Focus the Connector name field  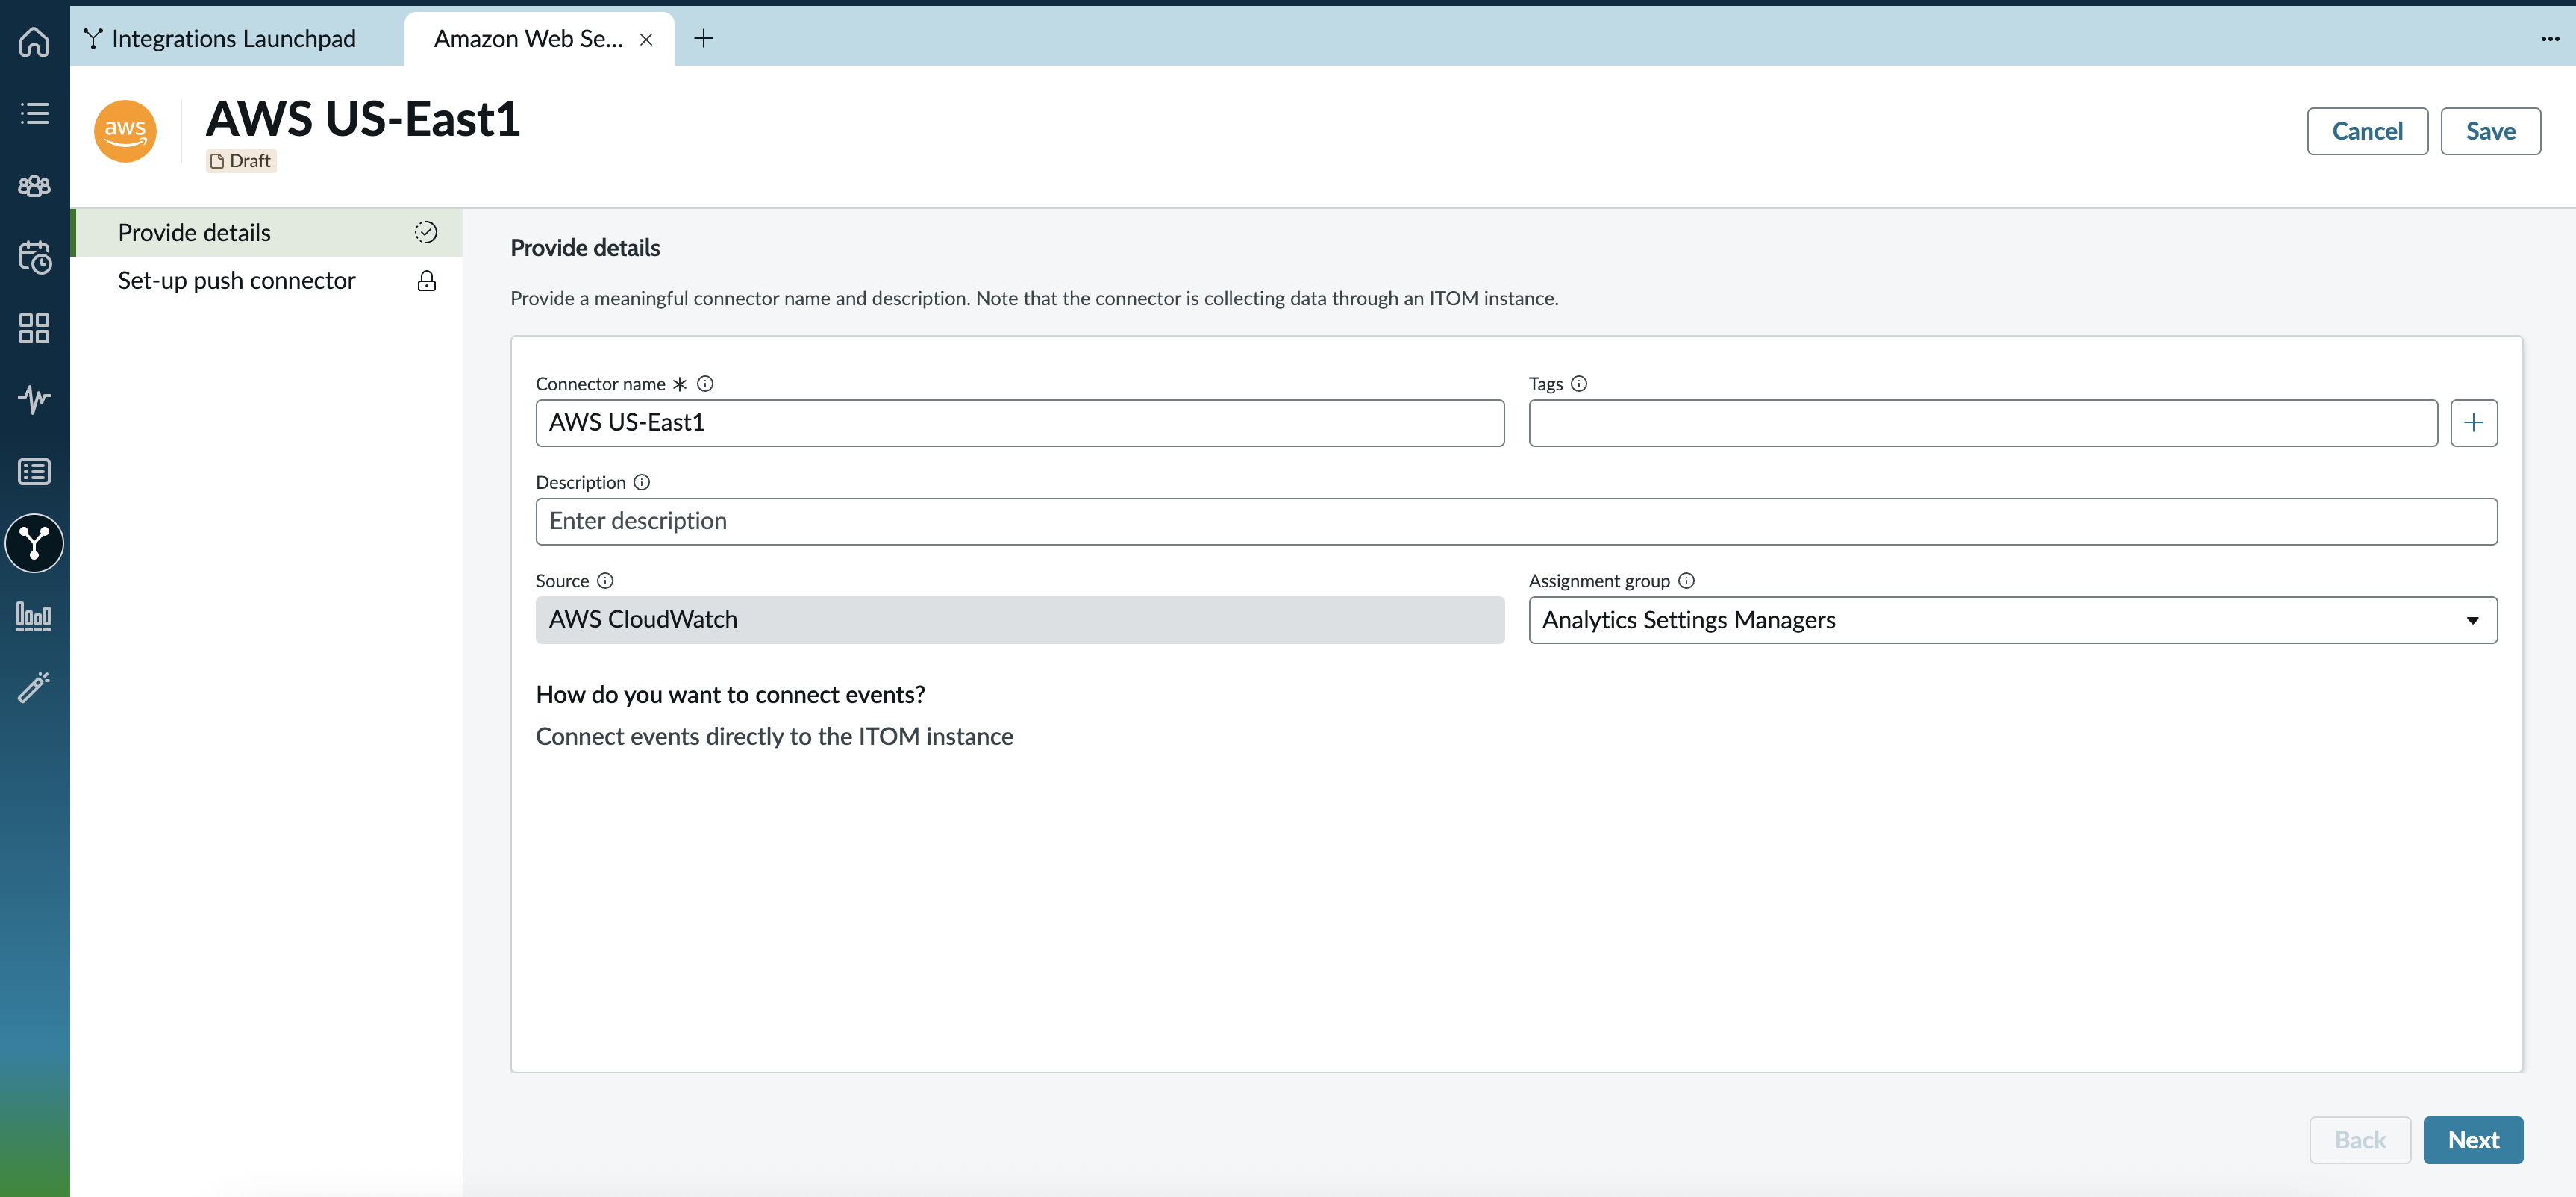[x=1019, y=423]
